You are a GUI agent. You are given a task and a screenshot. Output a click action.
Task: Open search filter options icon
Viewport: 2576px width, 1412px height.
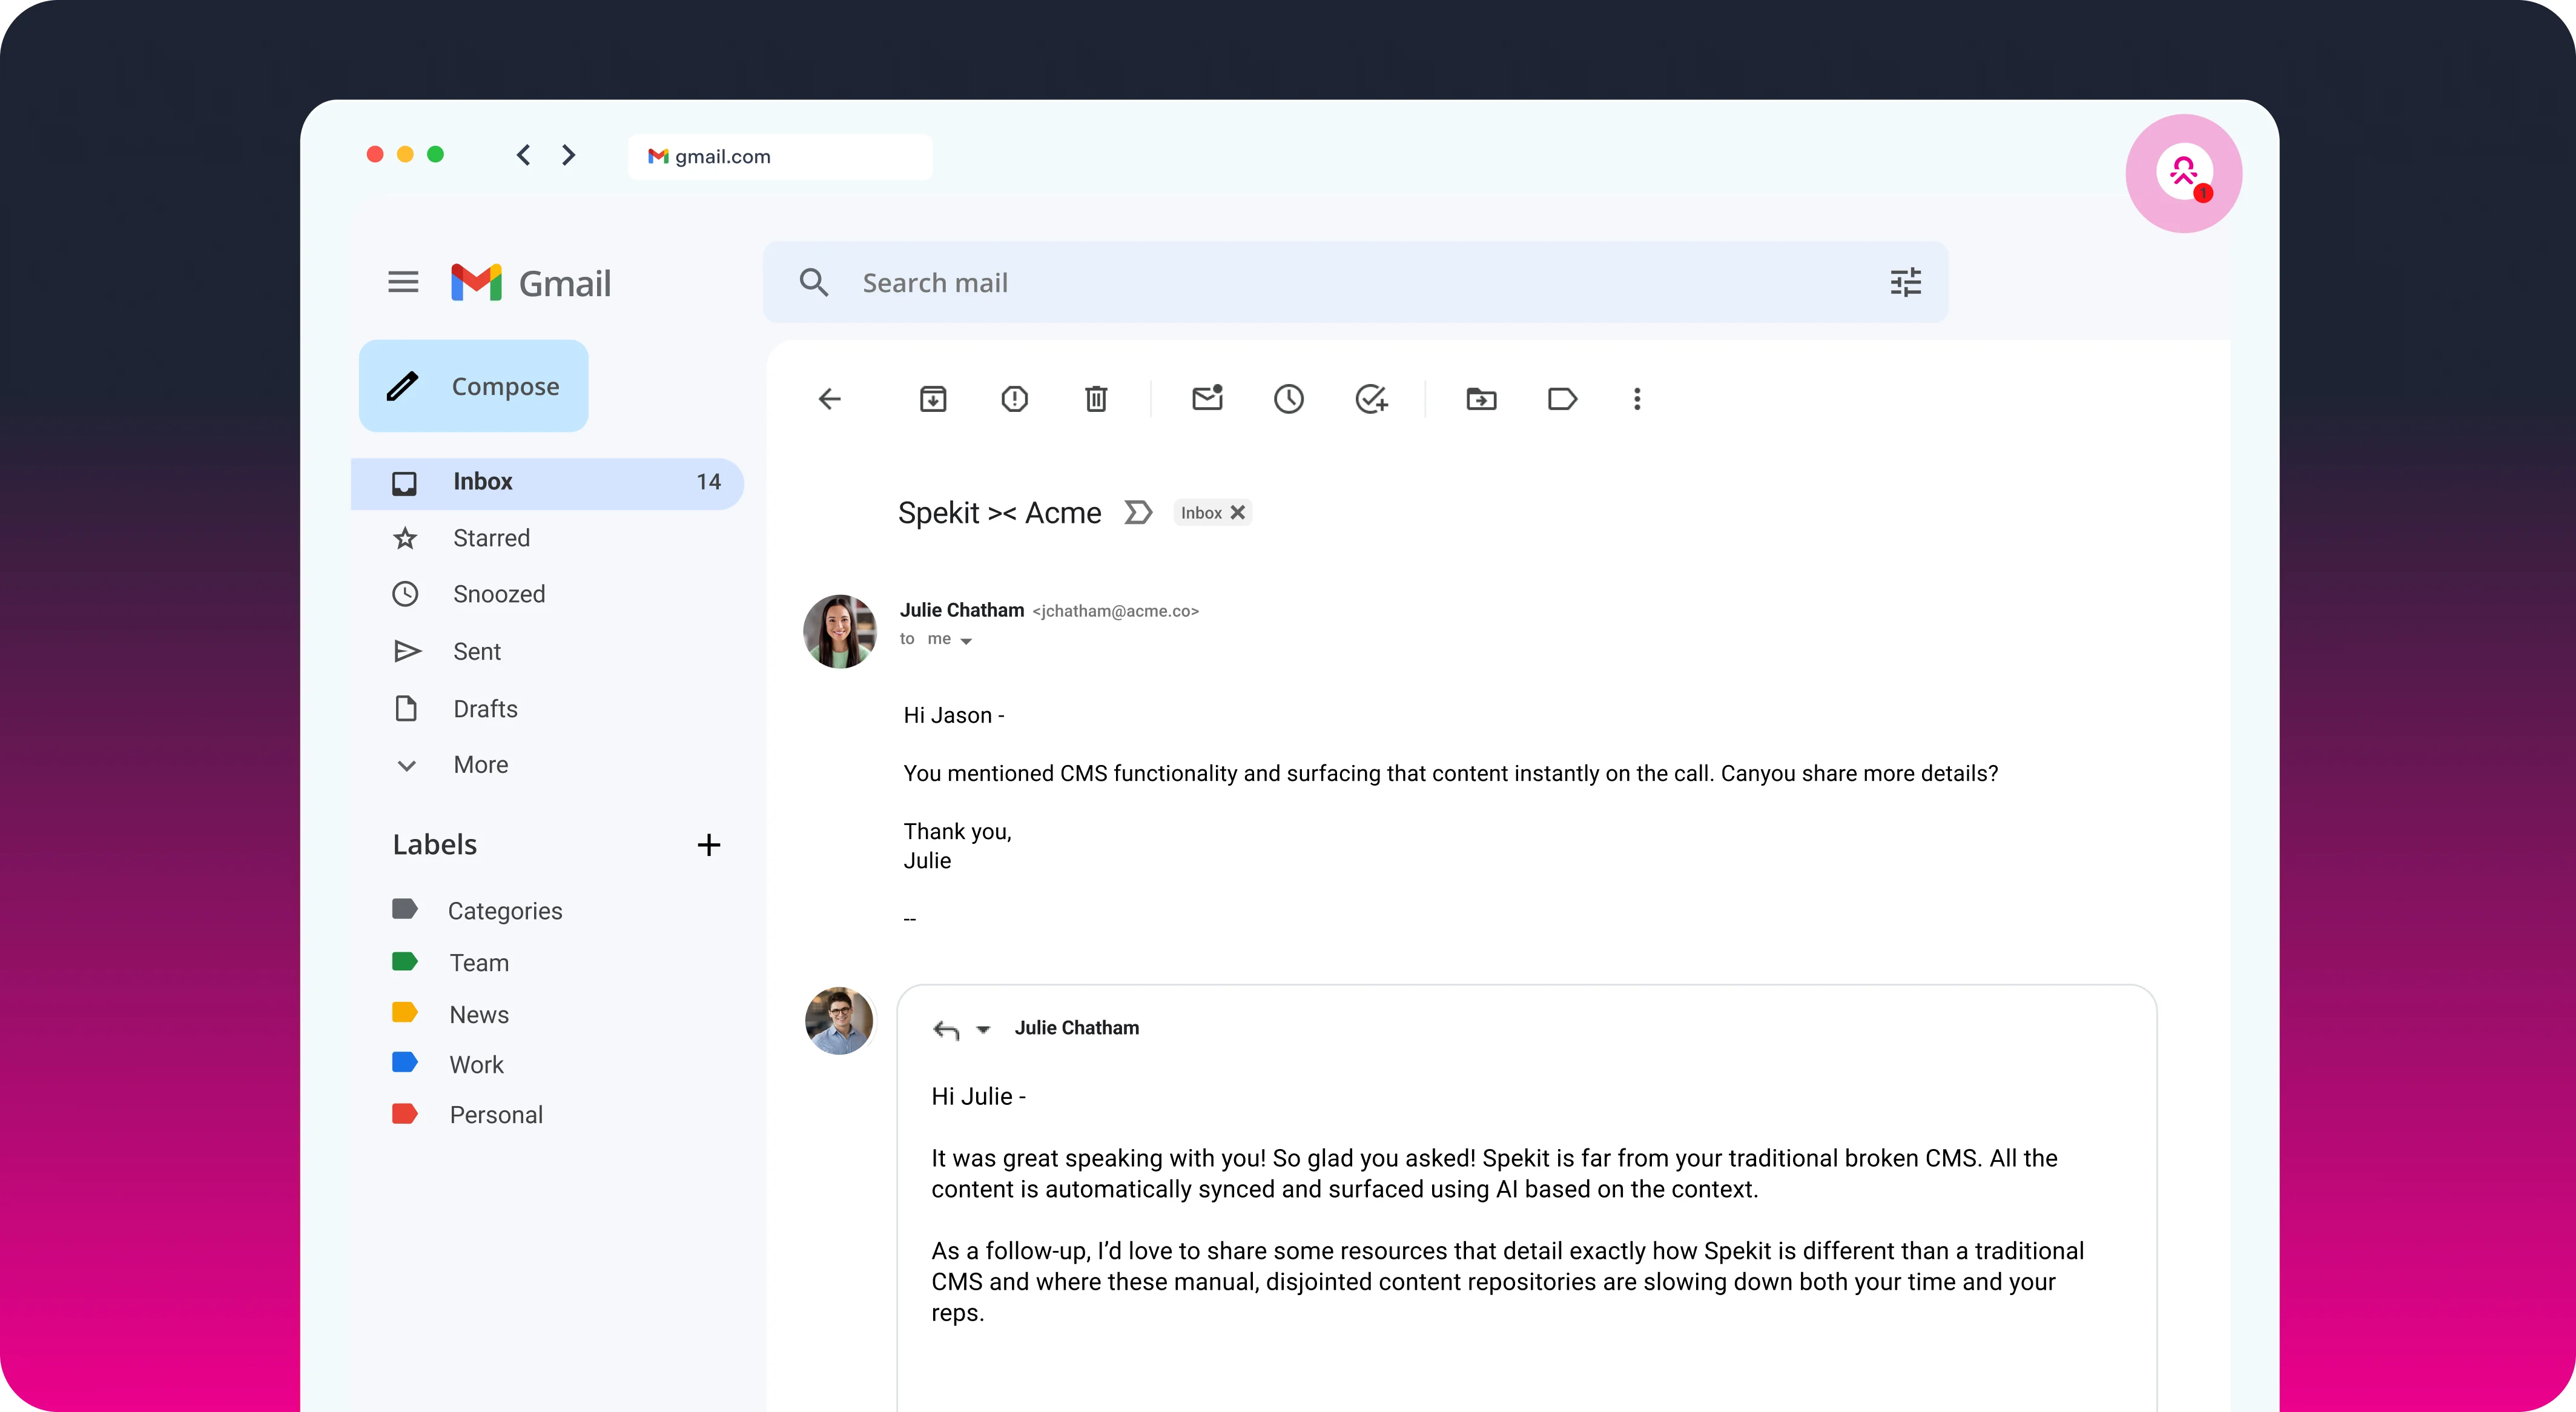[x=1906, y=283]
